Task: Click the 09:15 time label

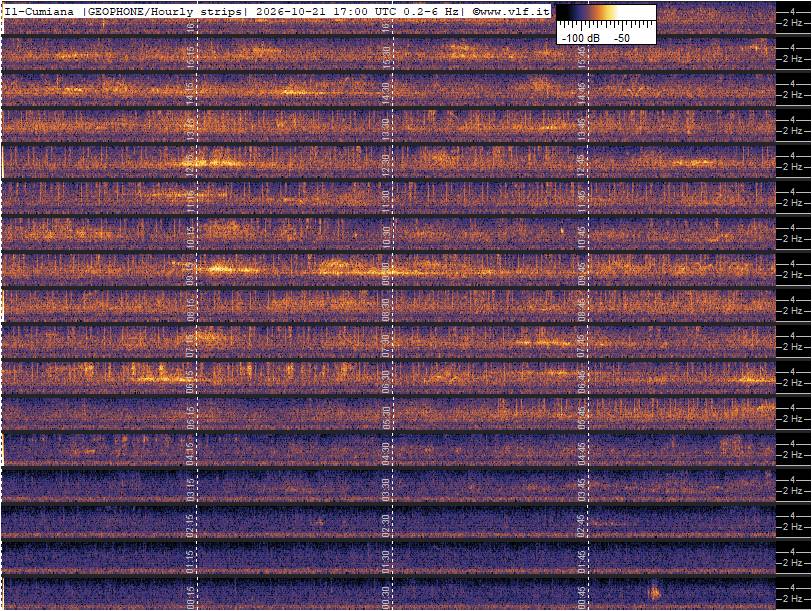Action: point(192,274)
